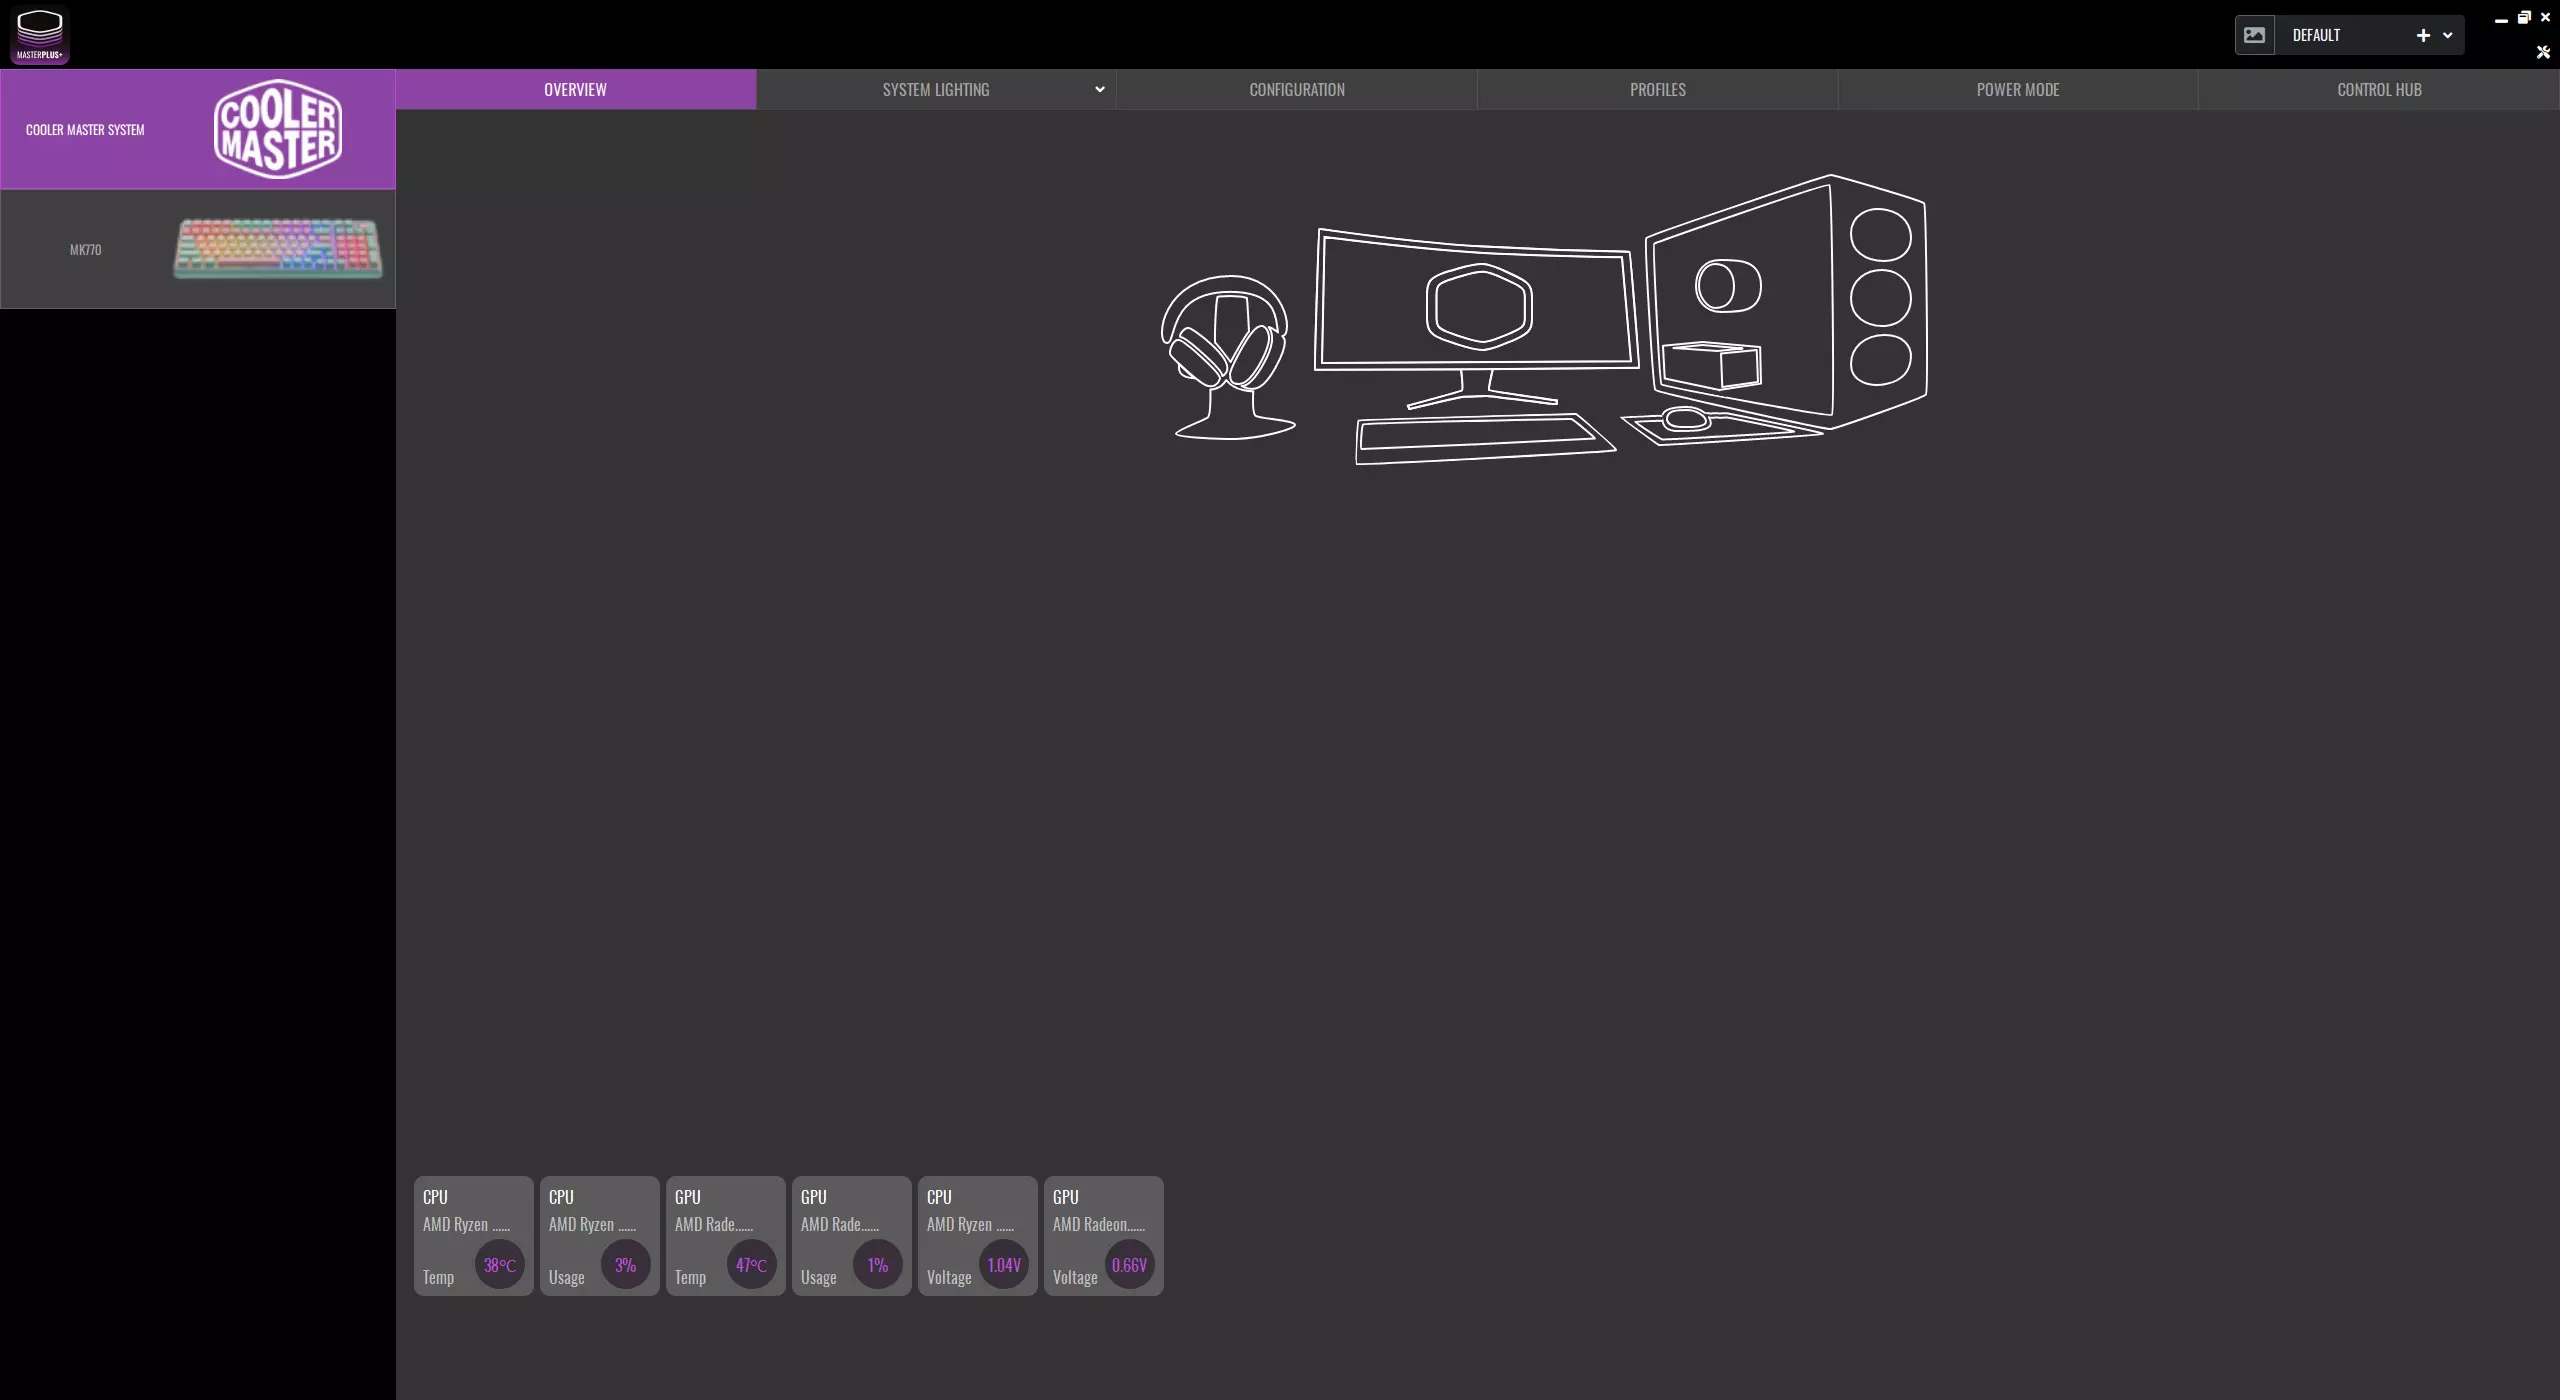Click the DEFAULT profile name
Image resolution: width=2560 pixels, height=1400 pixels.
click(x=2316, y=35)
